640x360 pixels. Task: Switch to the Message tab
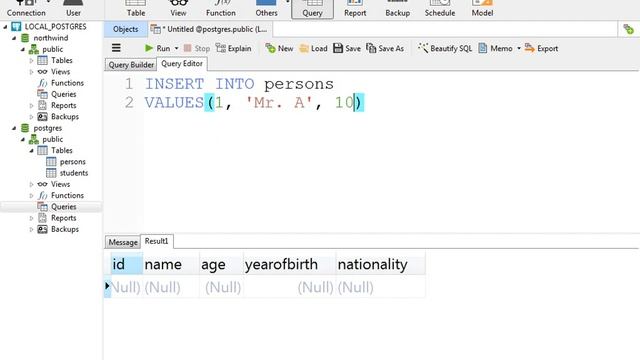click(x=123, y=242)
